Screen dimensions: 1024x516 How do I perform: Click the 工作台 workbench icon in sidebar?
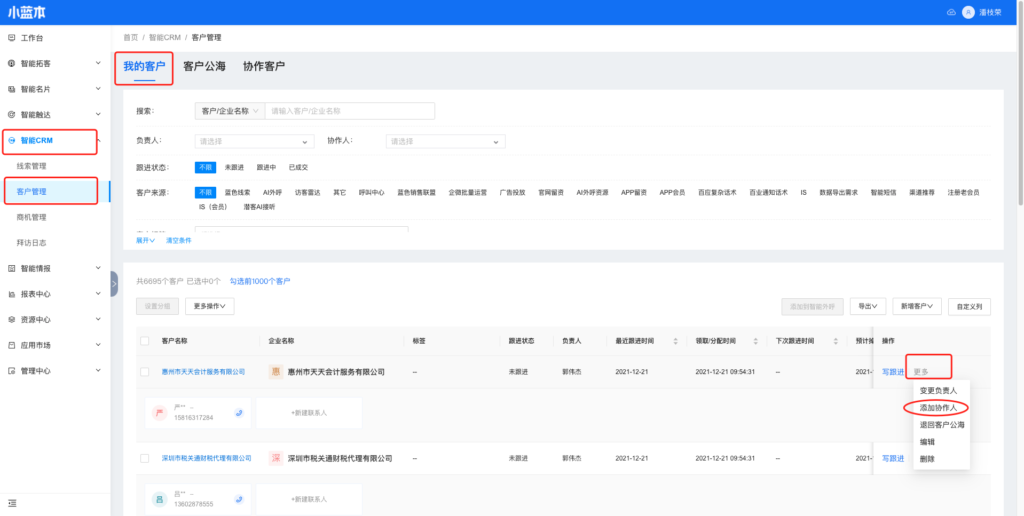[x=11, y=38]
